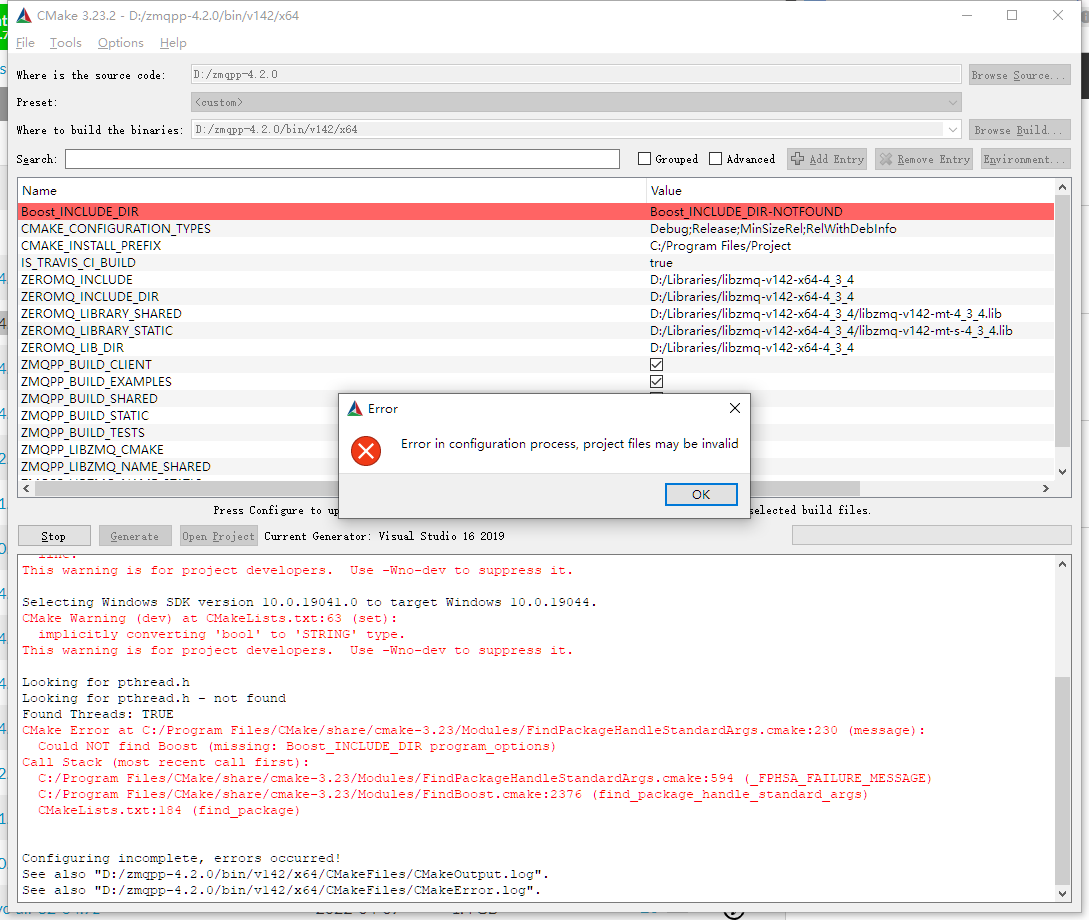This screenshot has width=1089, height=920.
Task: Click the Environment button
Action: pyautogui.click(x=1025, y=159)
